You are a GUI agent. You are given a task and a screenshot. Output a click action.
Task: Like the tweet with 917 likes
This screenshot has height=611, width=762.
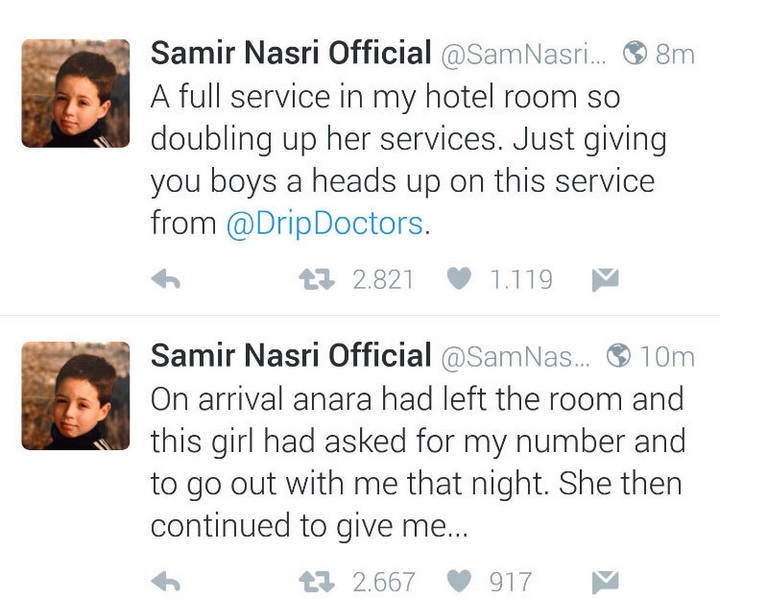(x=459, y=581)
